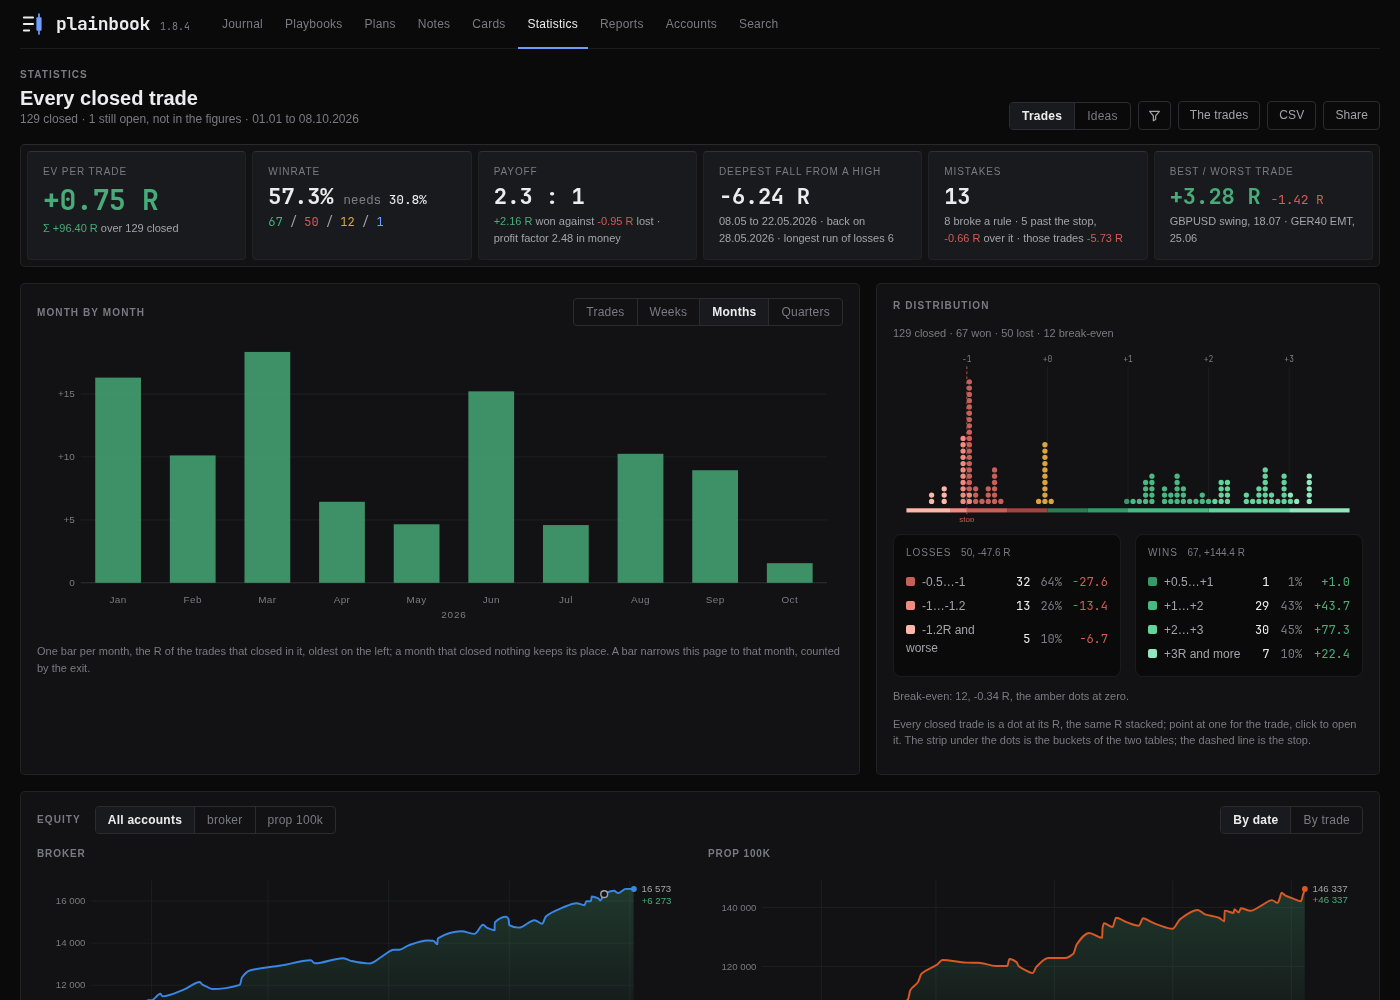Click the green swatch beside +3R and more
The height and width of the screenshot is (1000, 1400).
click(1153, 654)
